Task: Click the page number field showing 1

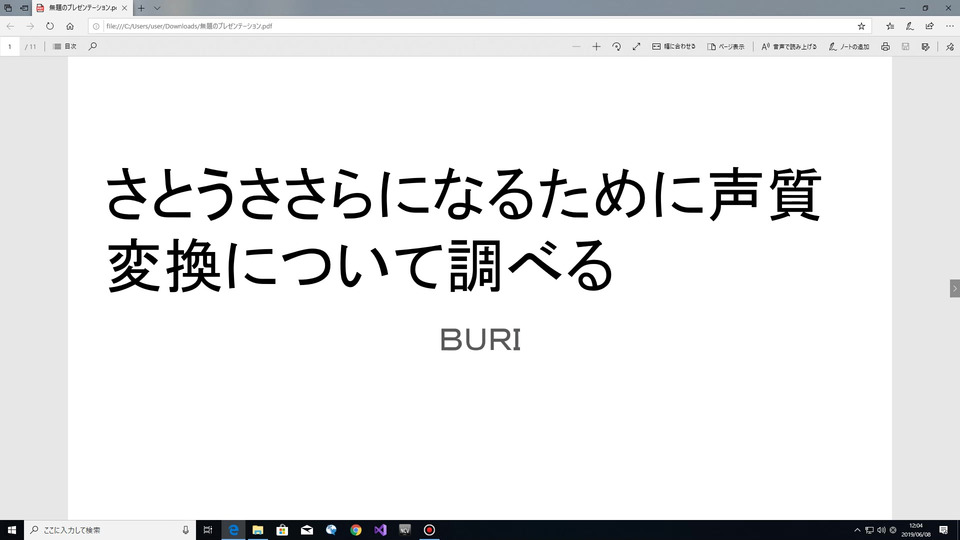Action: (x=10, y=47)
